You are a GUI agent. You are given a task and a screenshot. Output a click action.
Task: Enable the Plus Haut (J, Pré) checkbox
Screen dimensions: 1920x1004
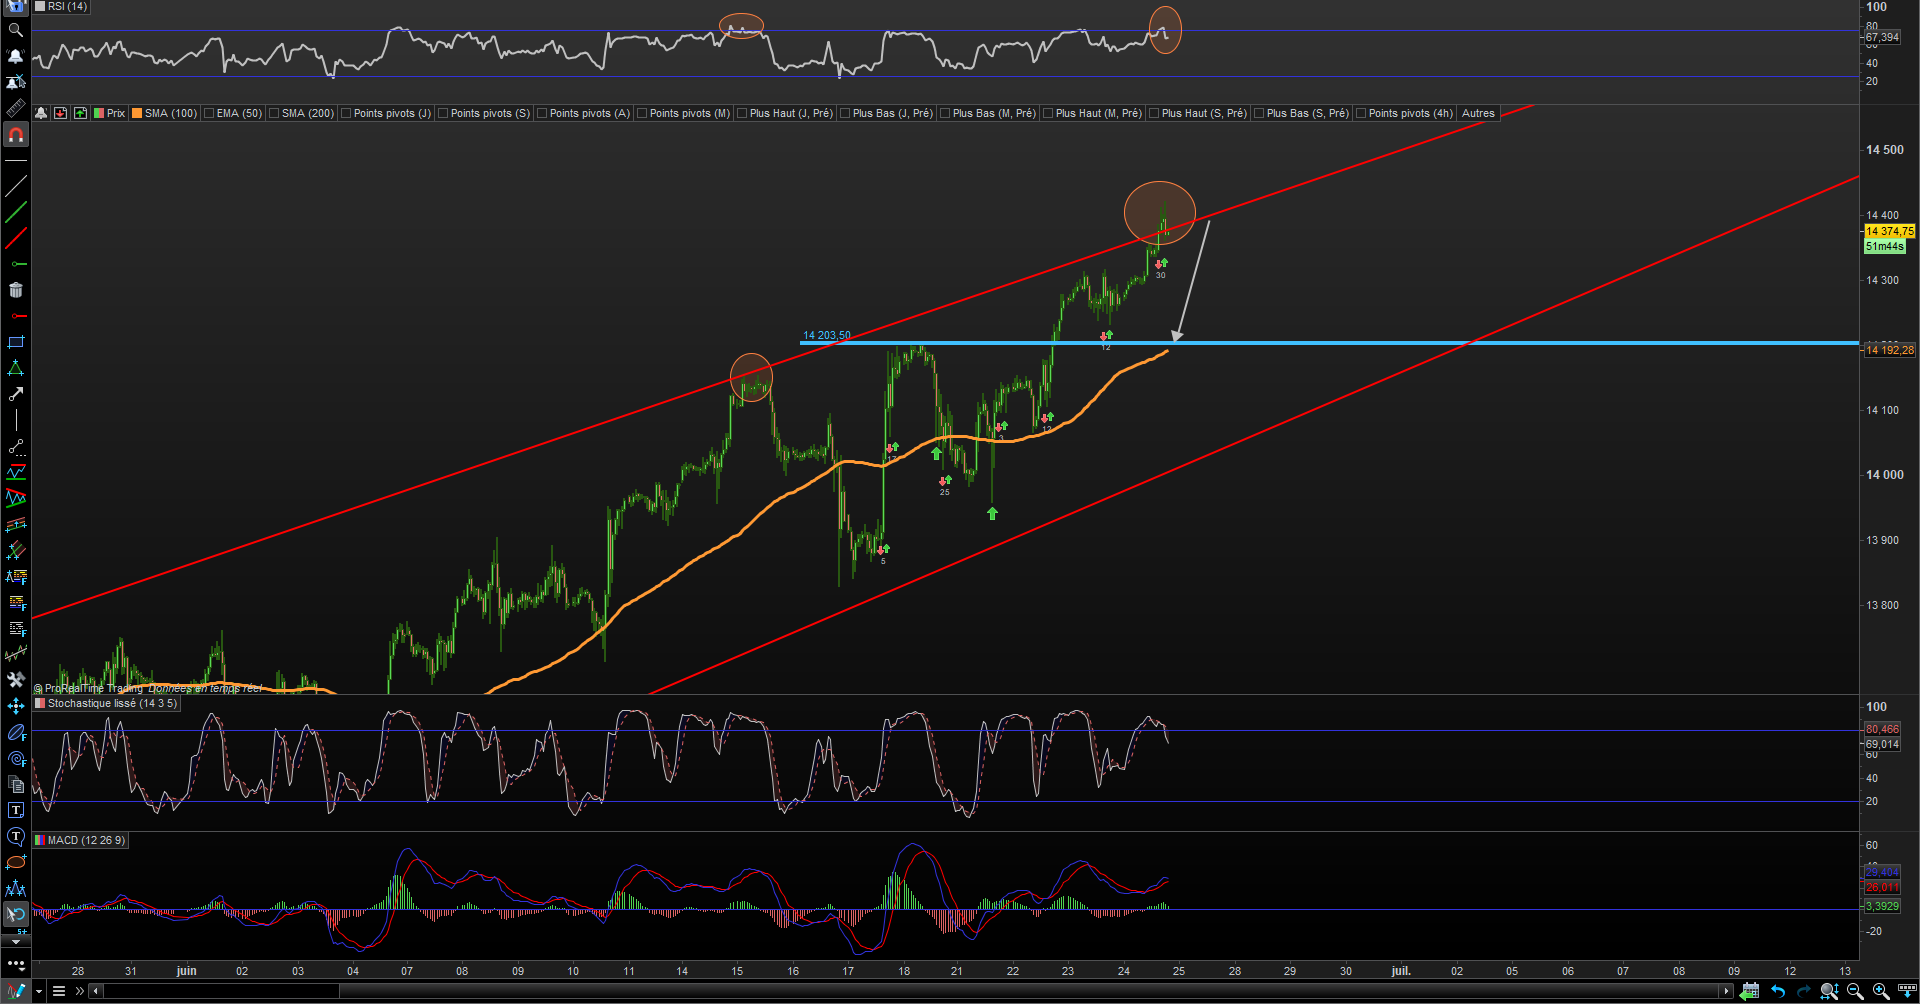(742, 113)
